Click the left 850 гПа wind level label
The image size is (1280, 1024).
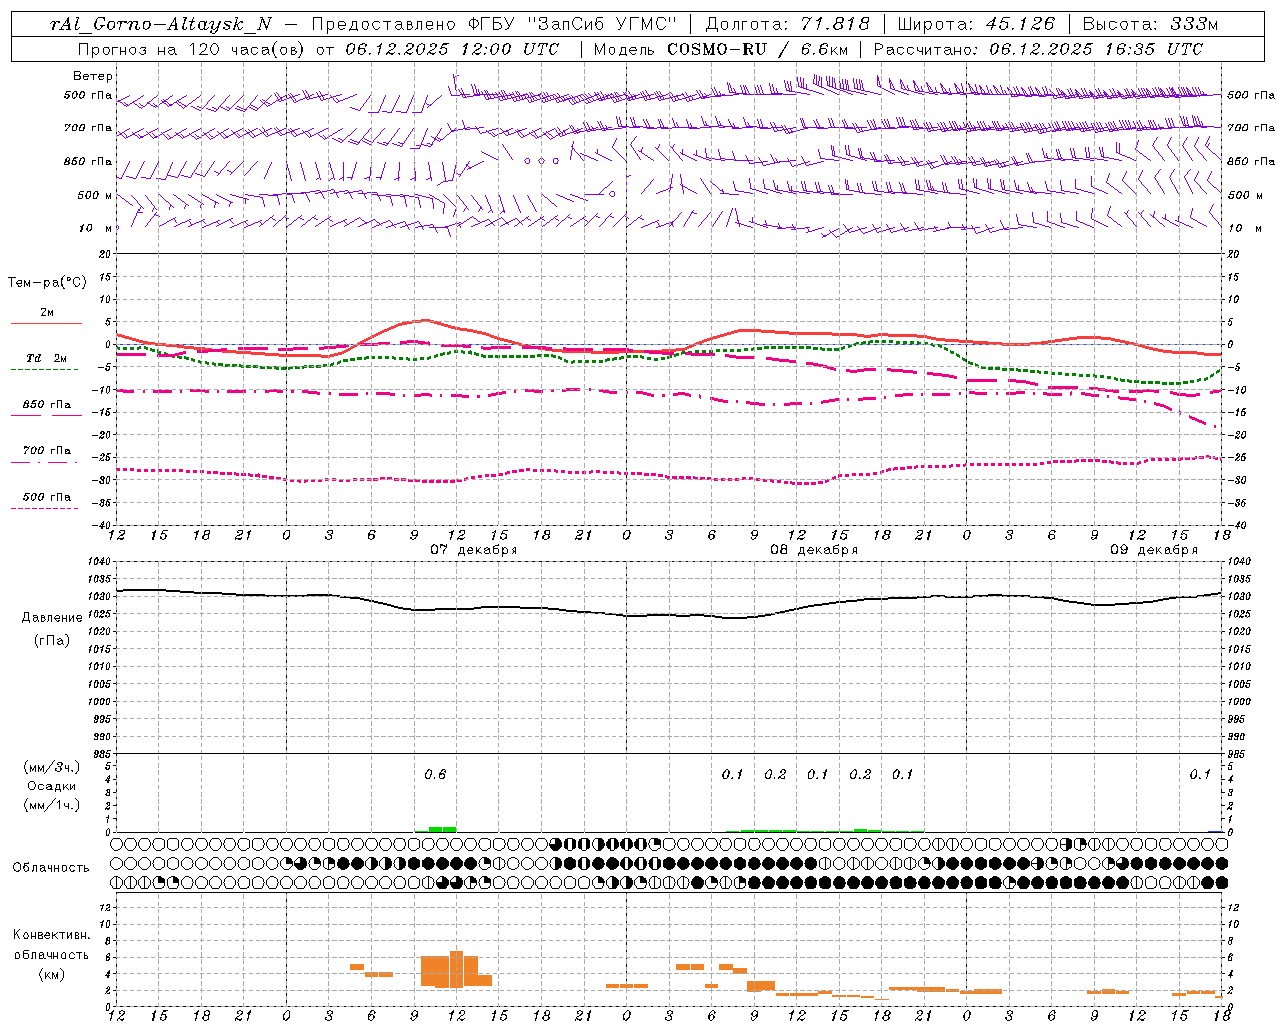tap(88, 161)
